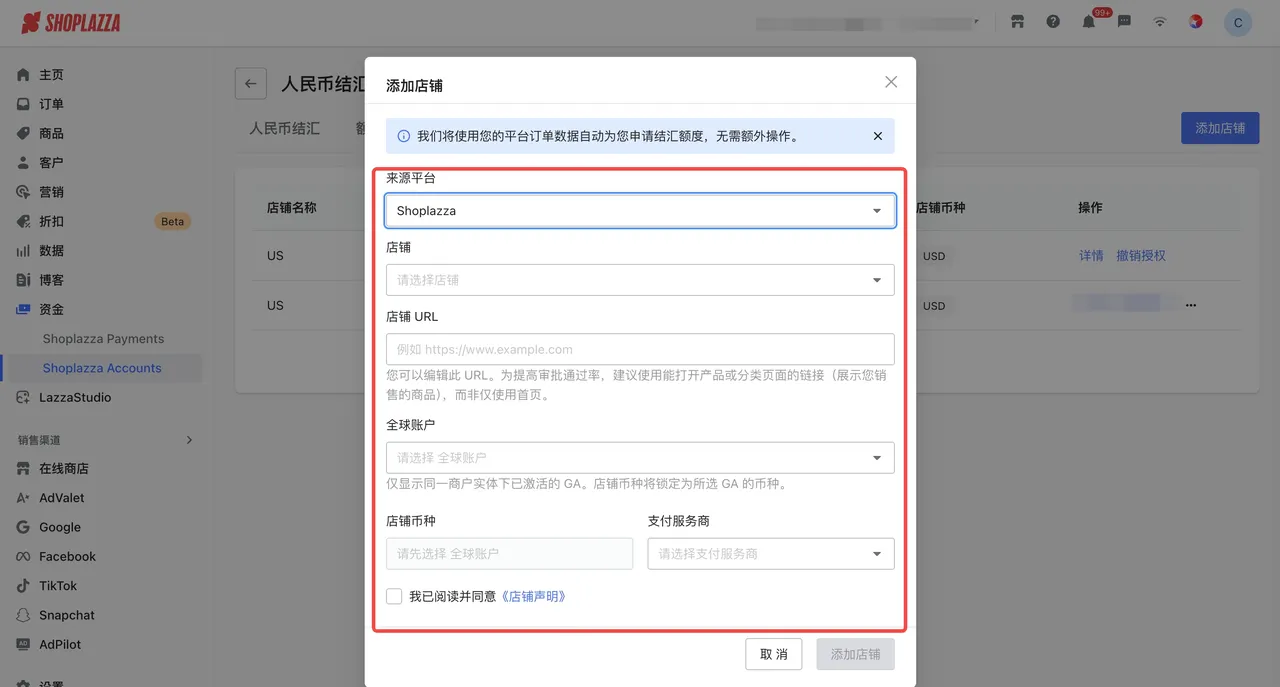Open the storefront icon in top bar
1280x687 pixels.
point(1017,22)
